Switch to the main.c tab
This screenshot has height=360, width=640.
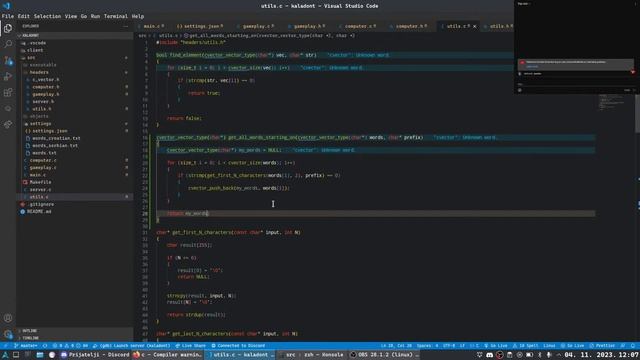coord(152,26)
